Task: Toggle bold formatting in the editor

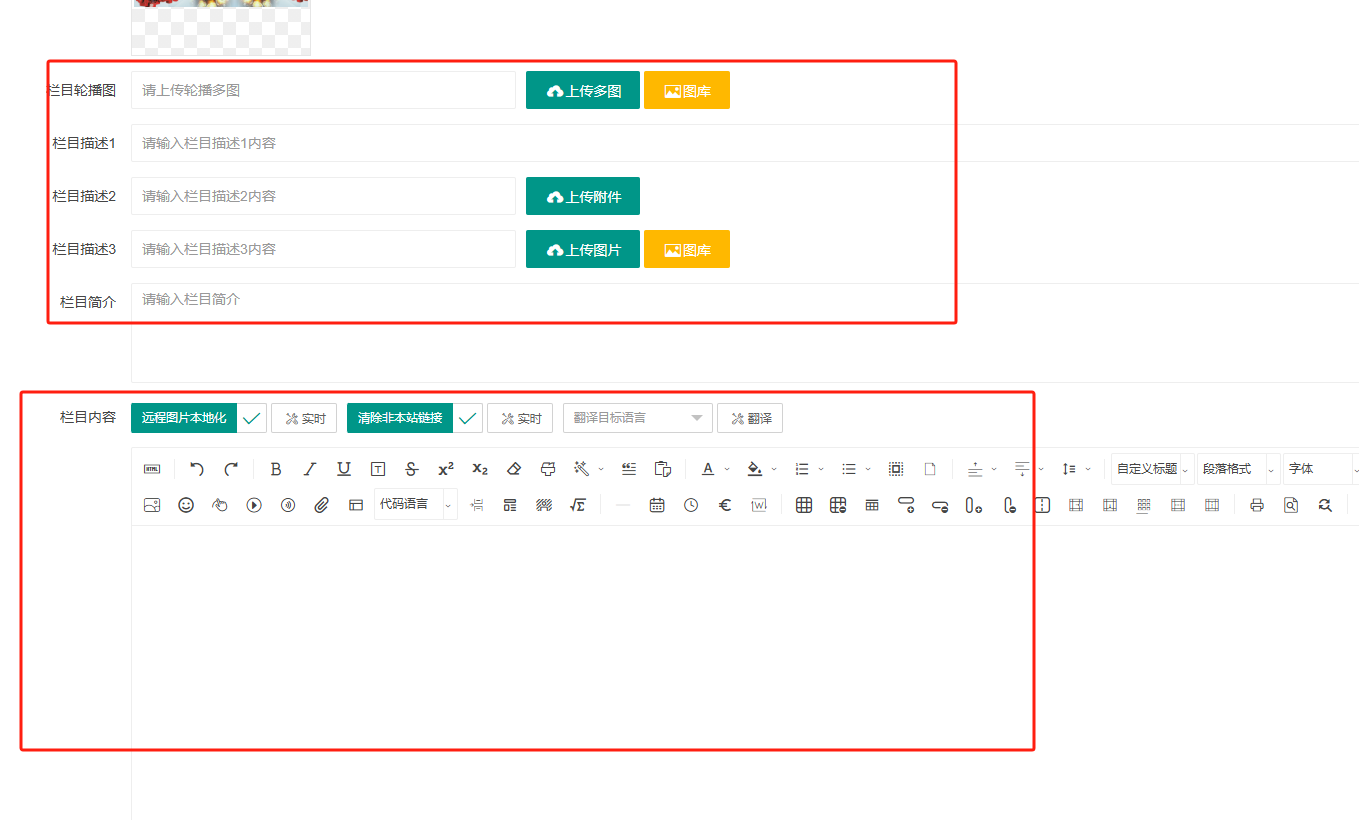Action: [276, 469]
